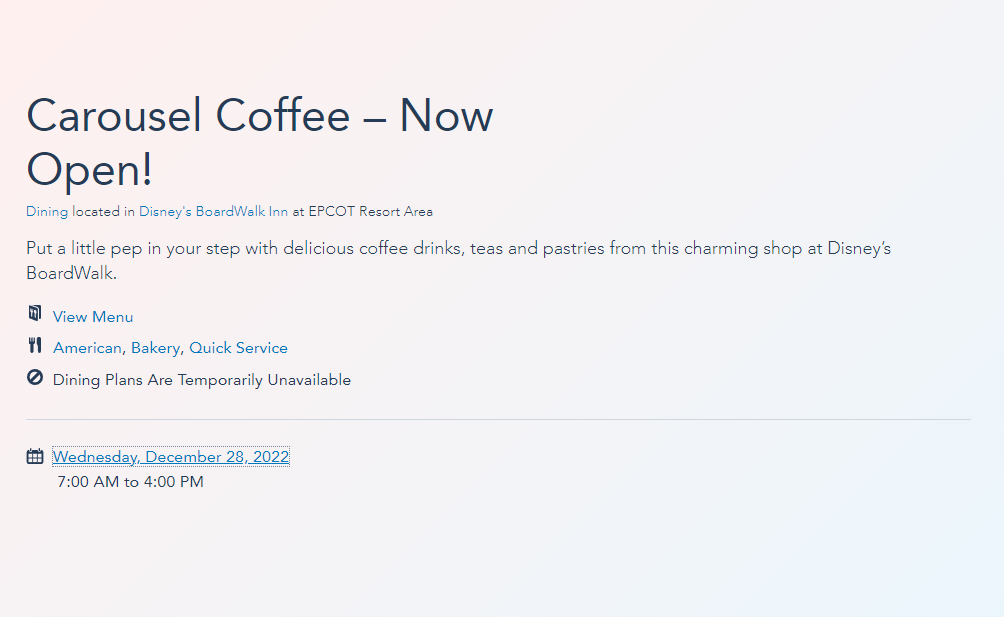Click the 'located in' text after Dining
This screenshot has width=1004, height=617.
point(103,212)
